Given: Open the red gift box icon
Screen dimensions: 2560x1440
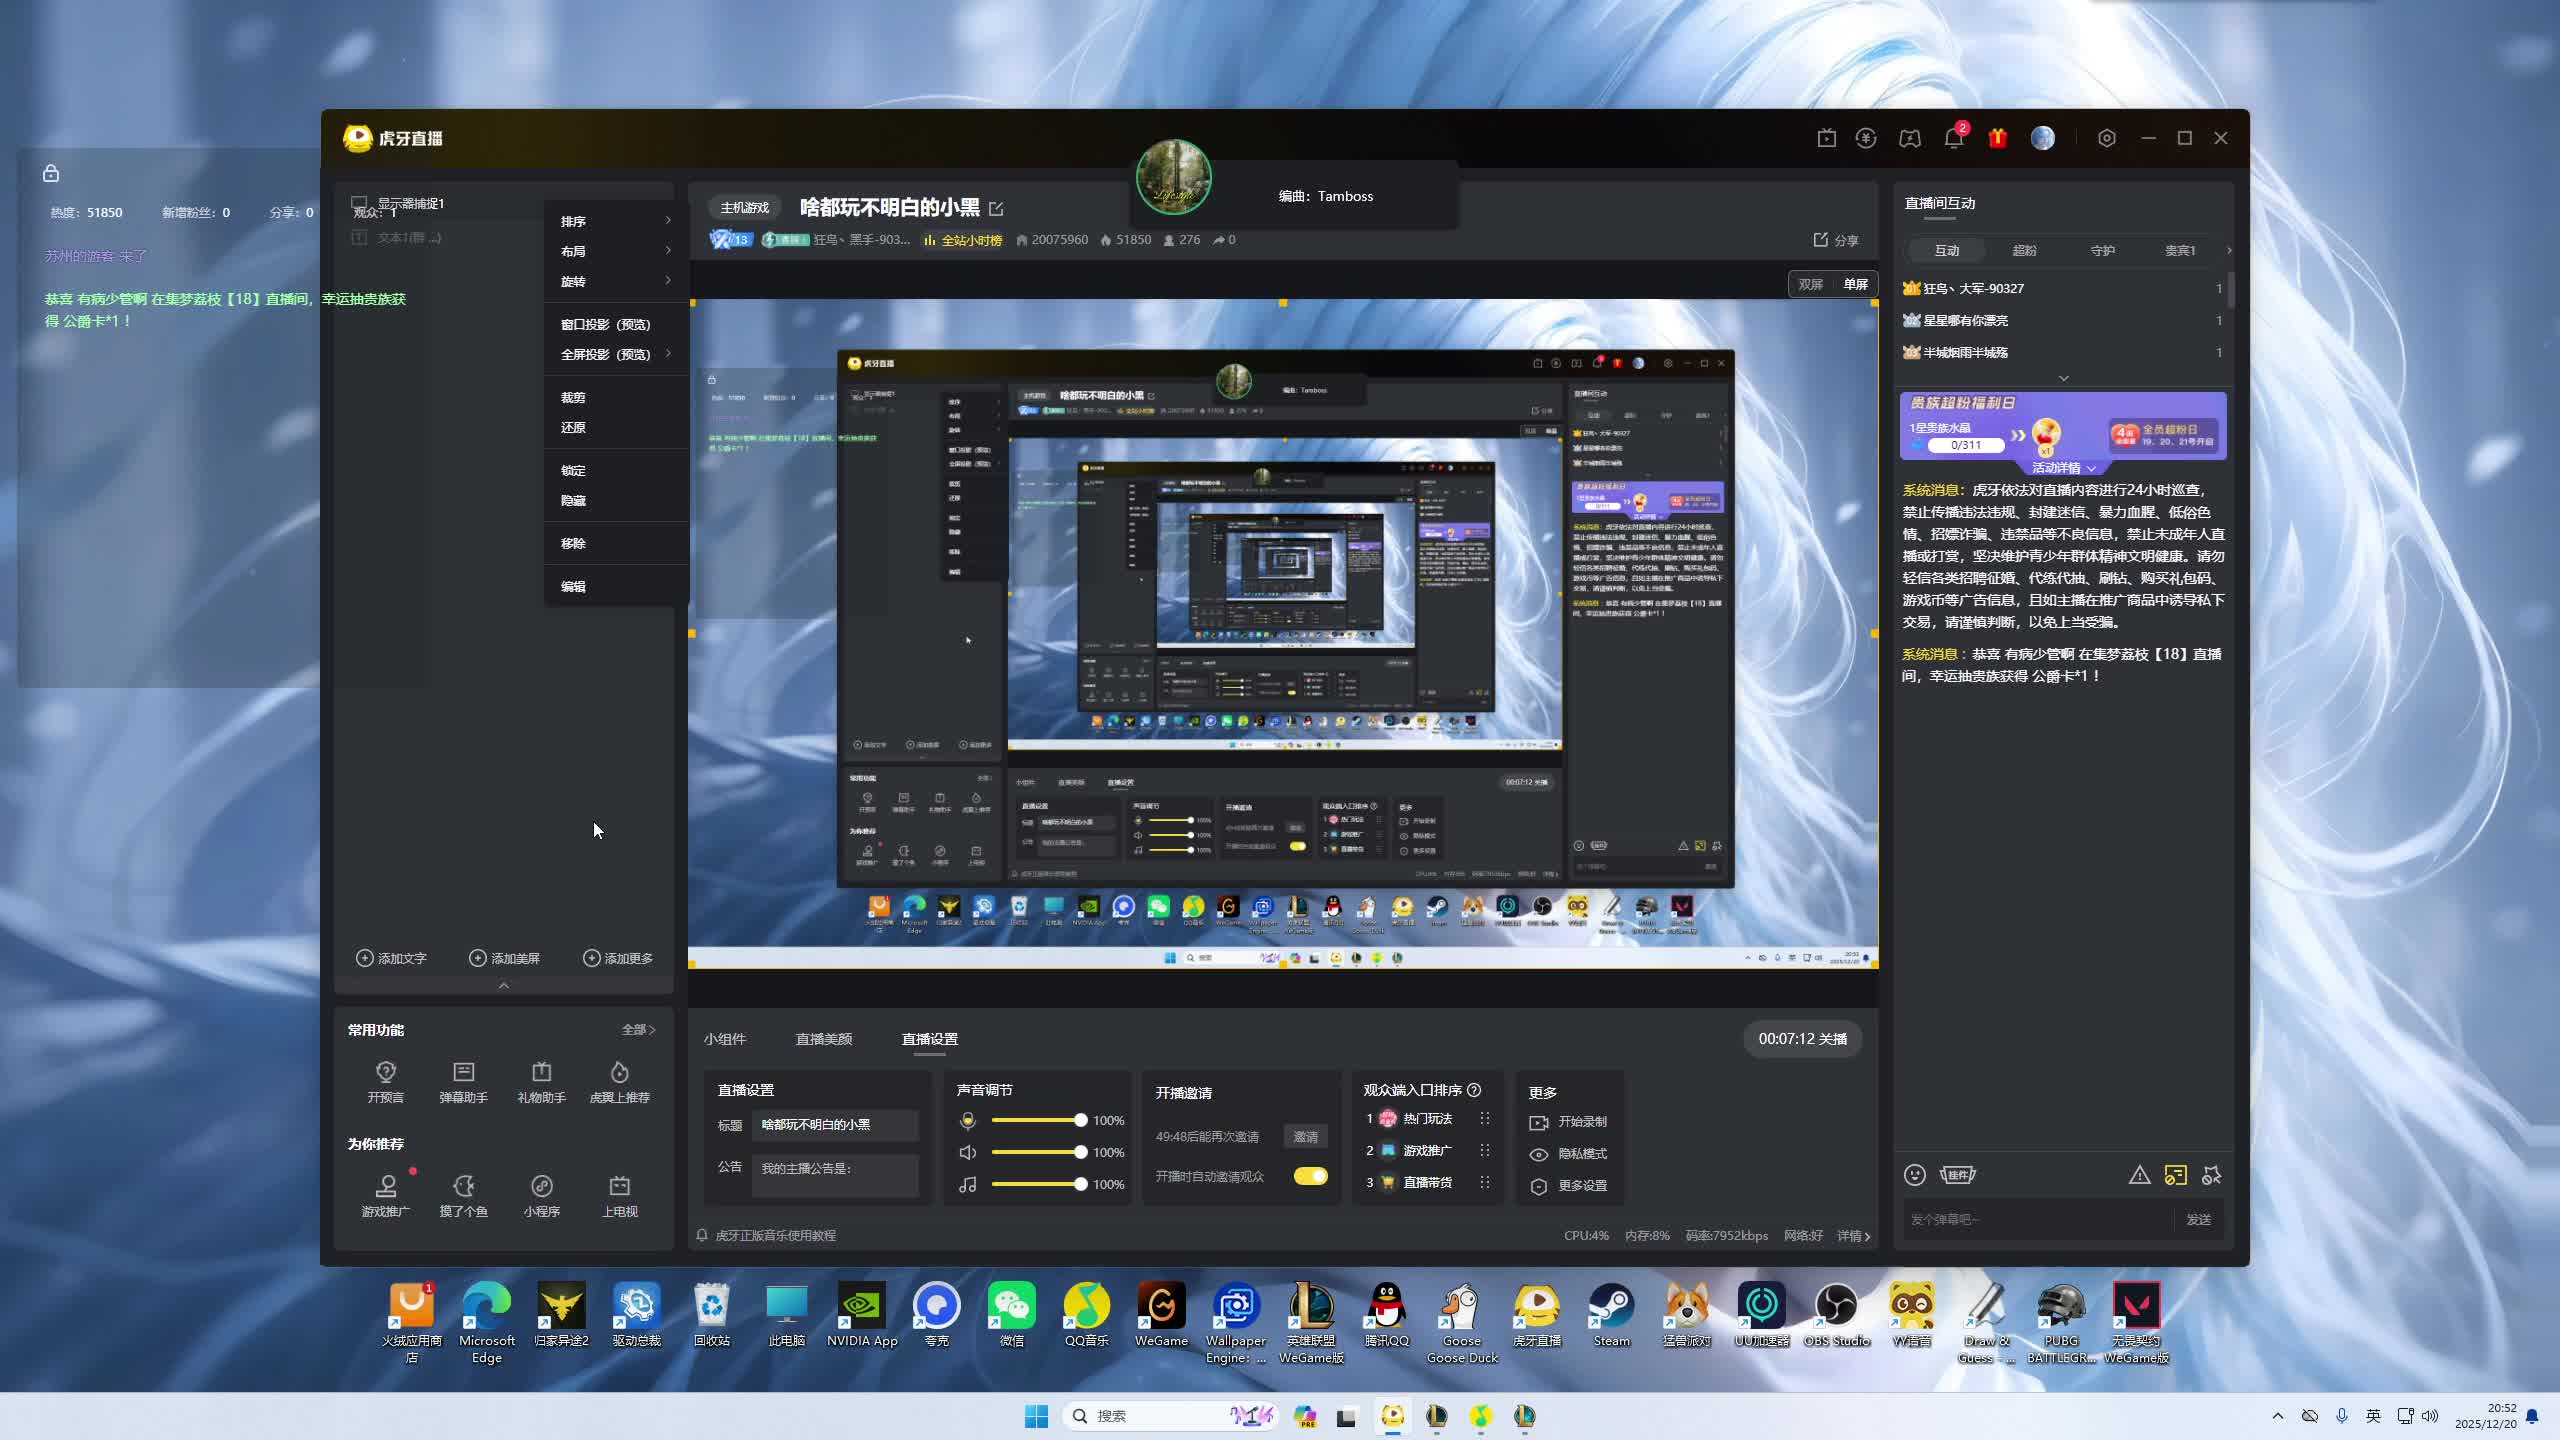Looking at the screenshot, I should [1997, 139].
